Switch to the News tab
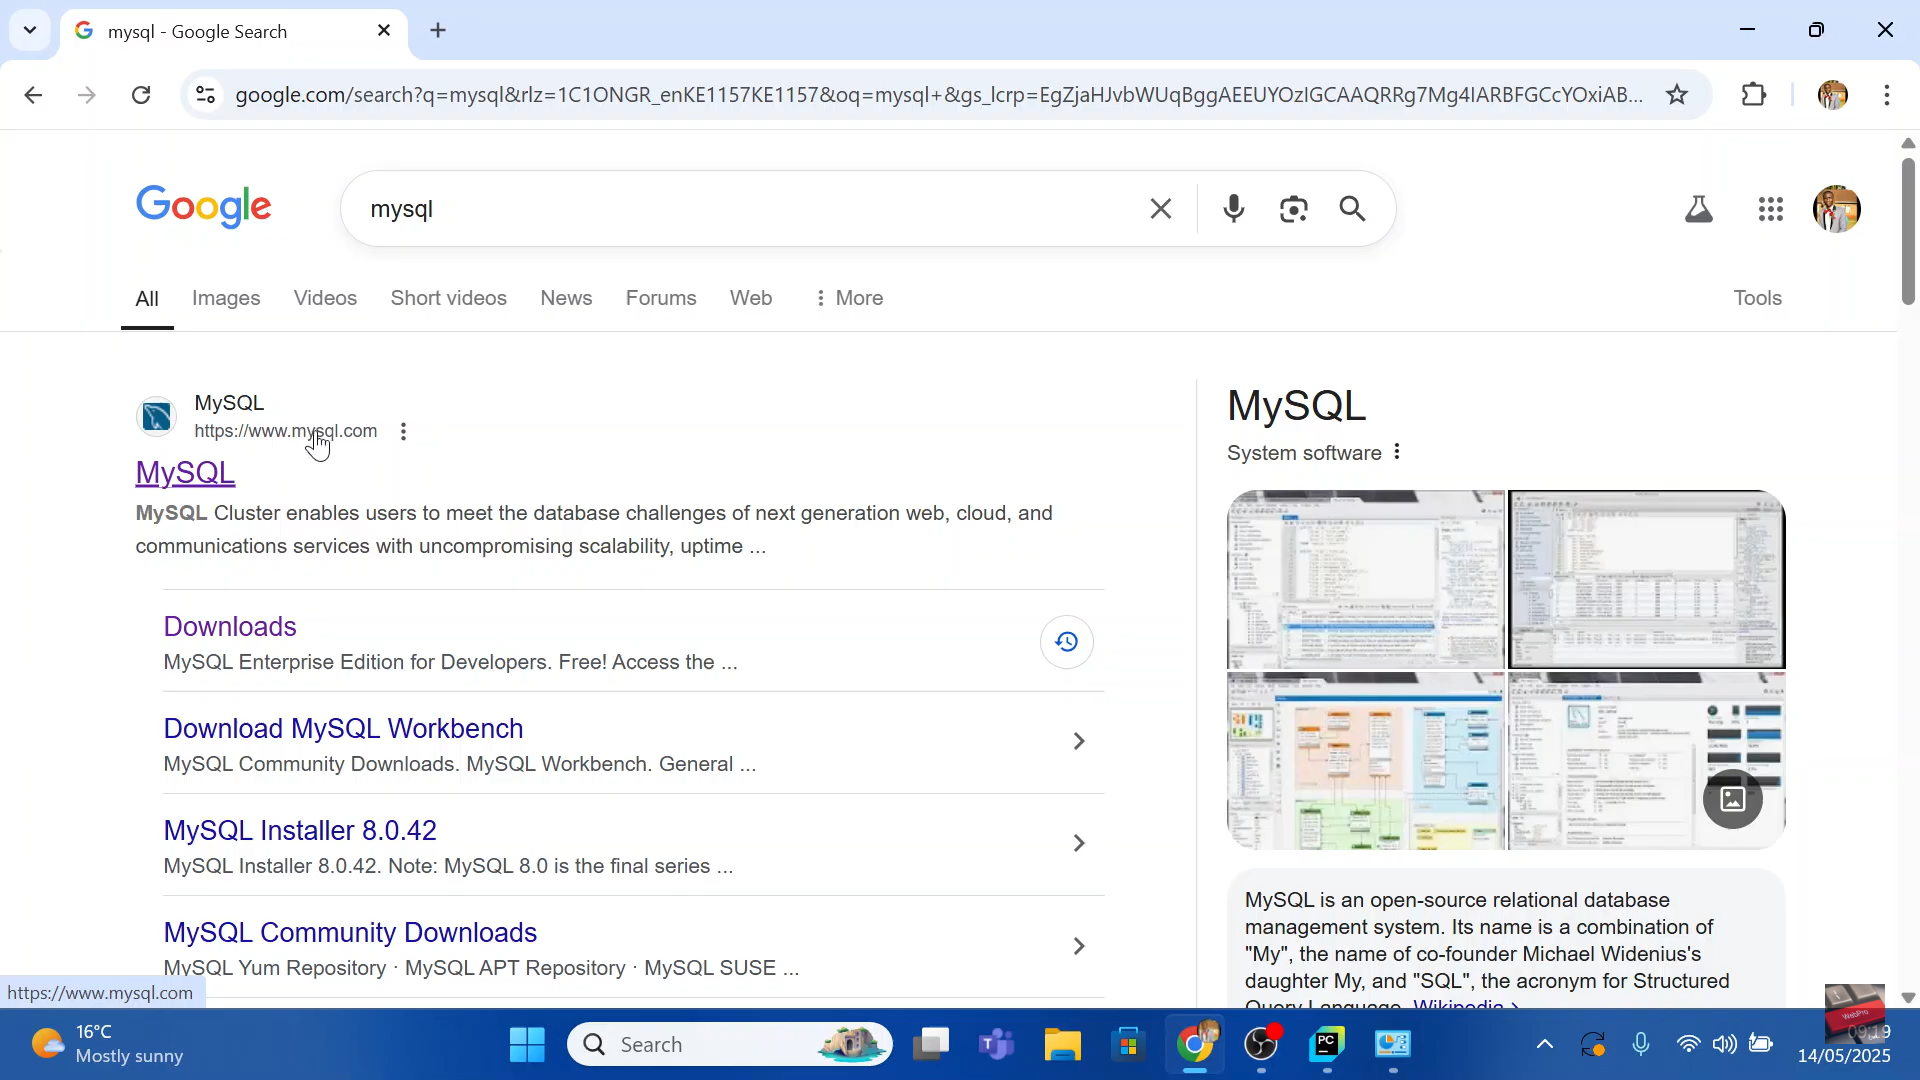 coord(566,298)
